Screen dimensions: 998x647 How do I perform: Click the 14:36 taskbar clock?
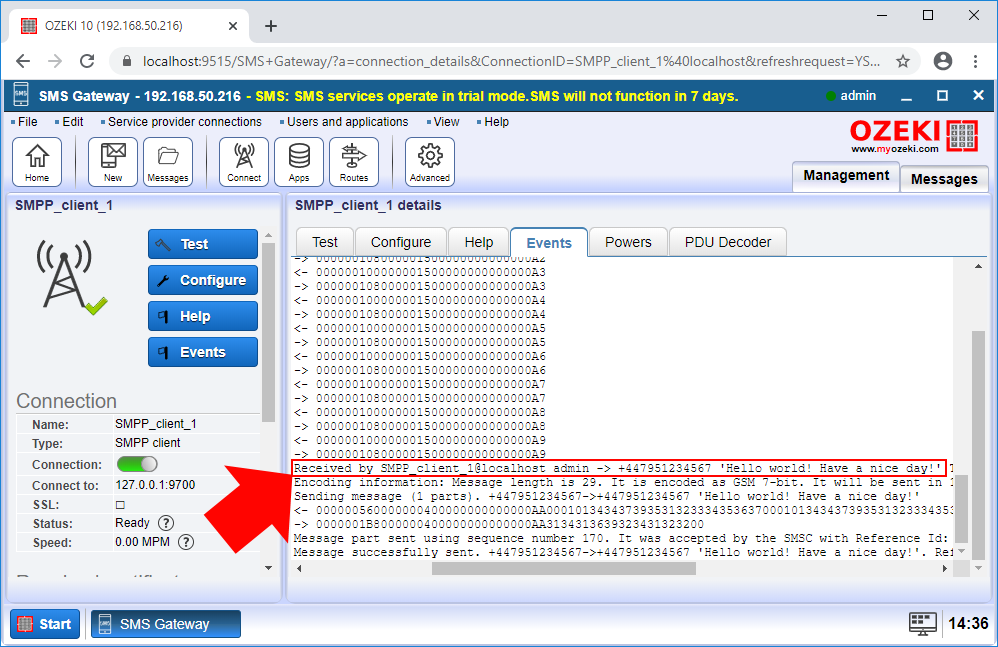click(968, 623)
